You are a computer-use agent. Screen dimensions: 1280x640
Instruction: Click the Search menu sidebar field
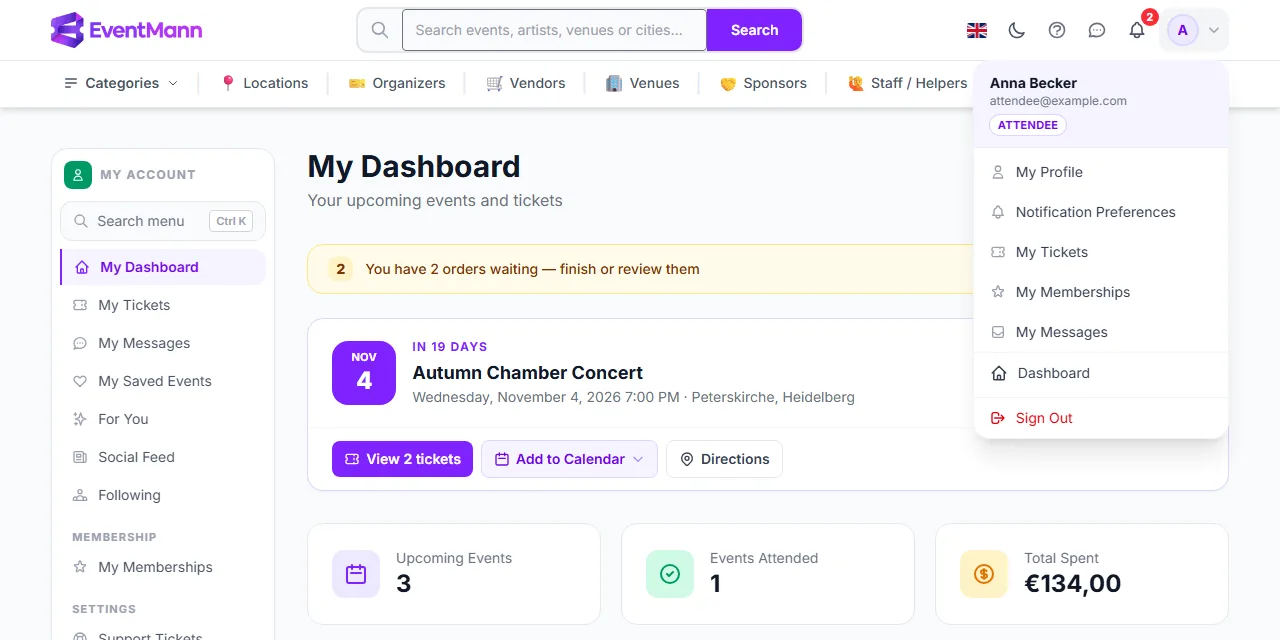coord(163,221)
